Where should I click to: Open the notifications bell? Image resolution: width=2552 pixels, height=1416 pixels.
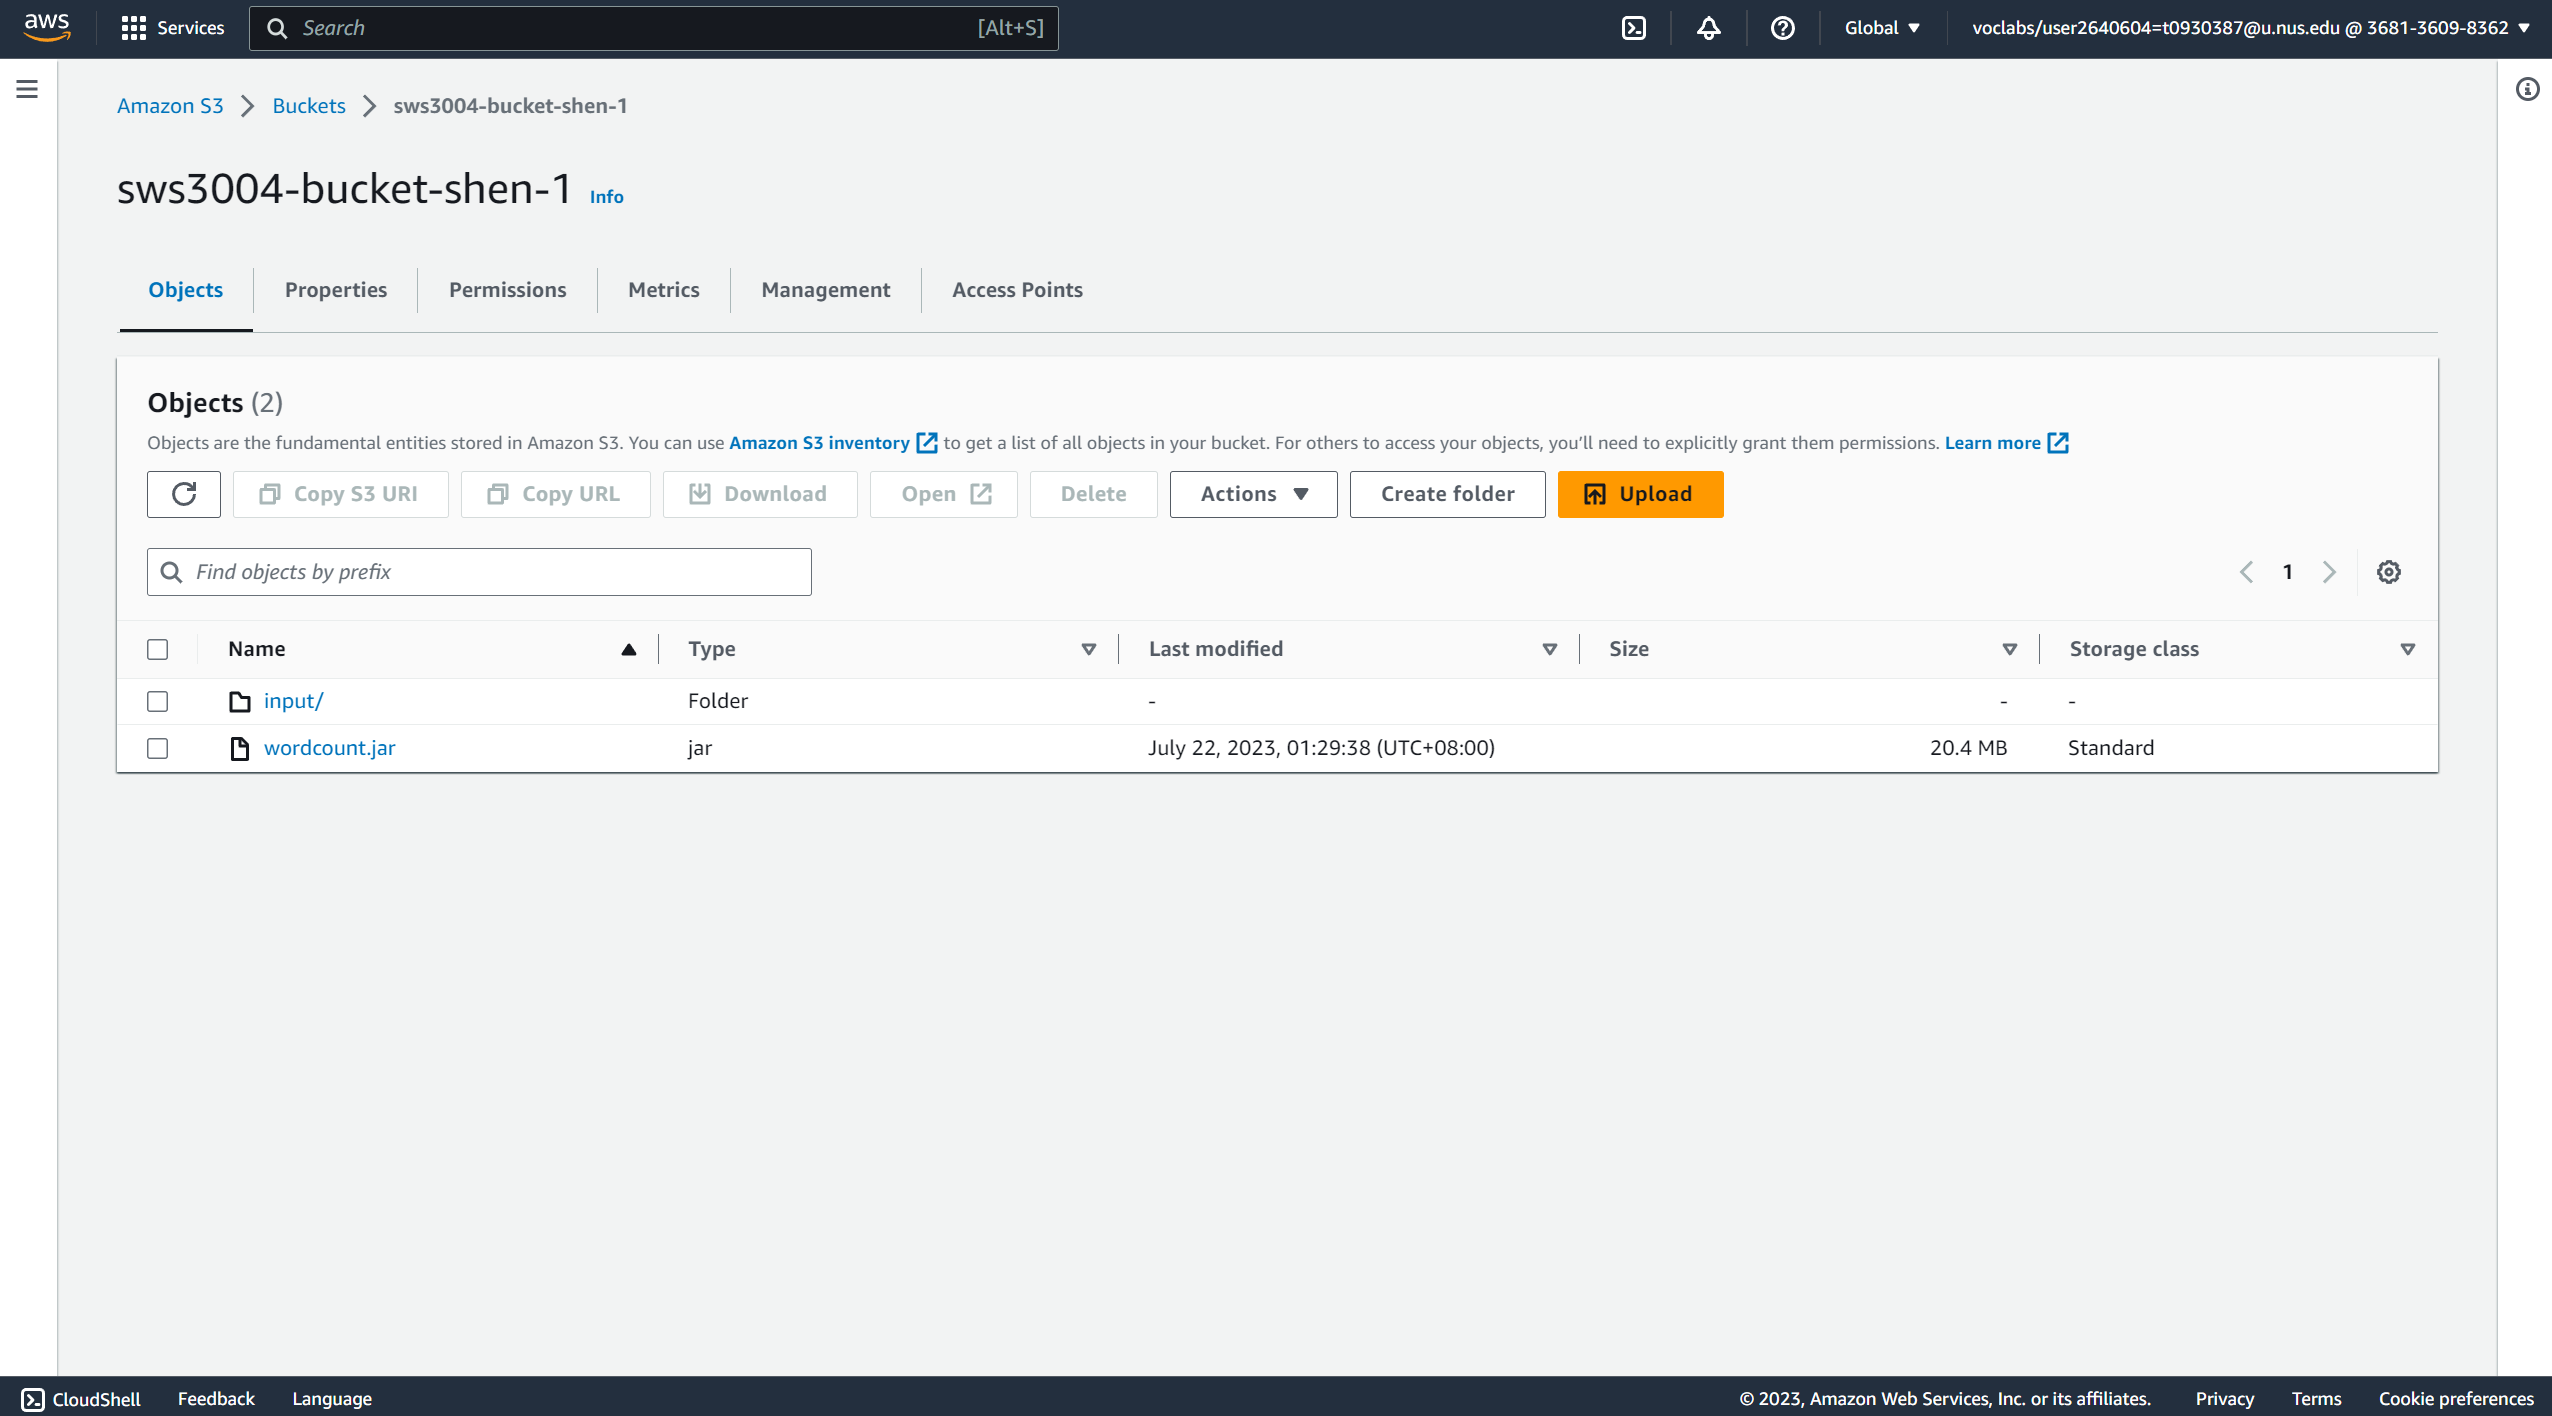[x=1708, y=28]
